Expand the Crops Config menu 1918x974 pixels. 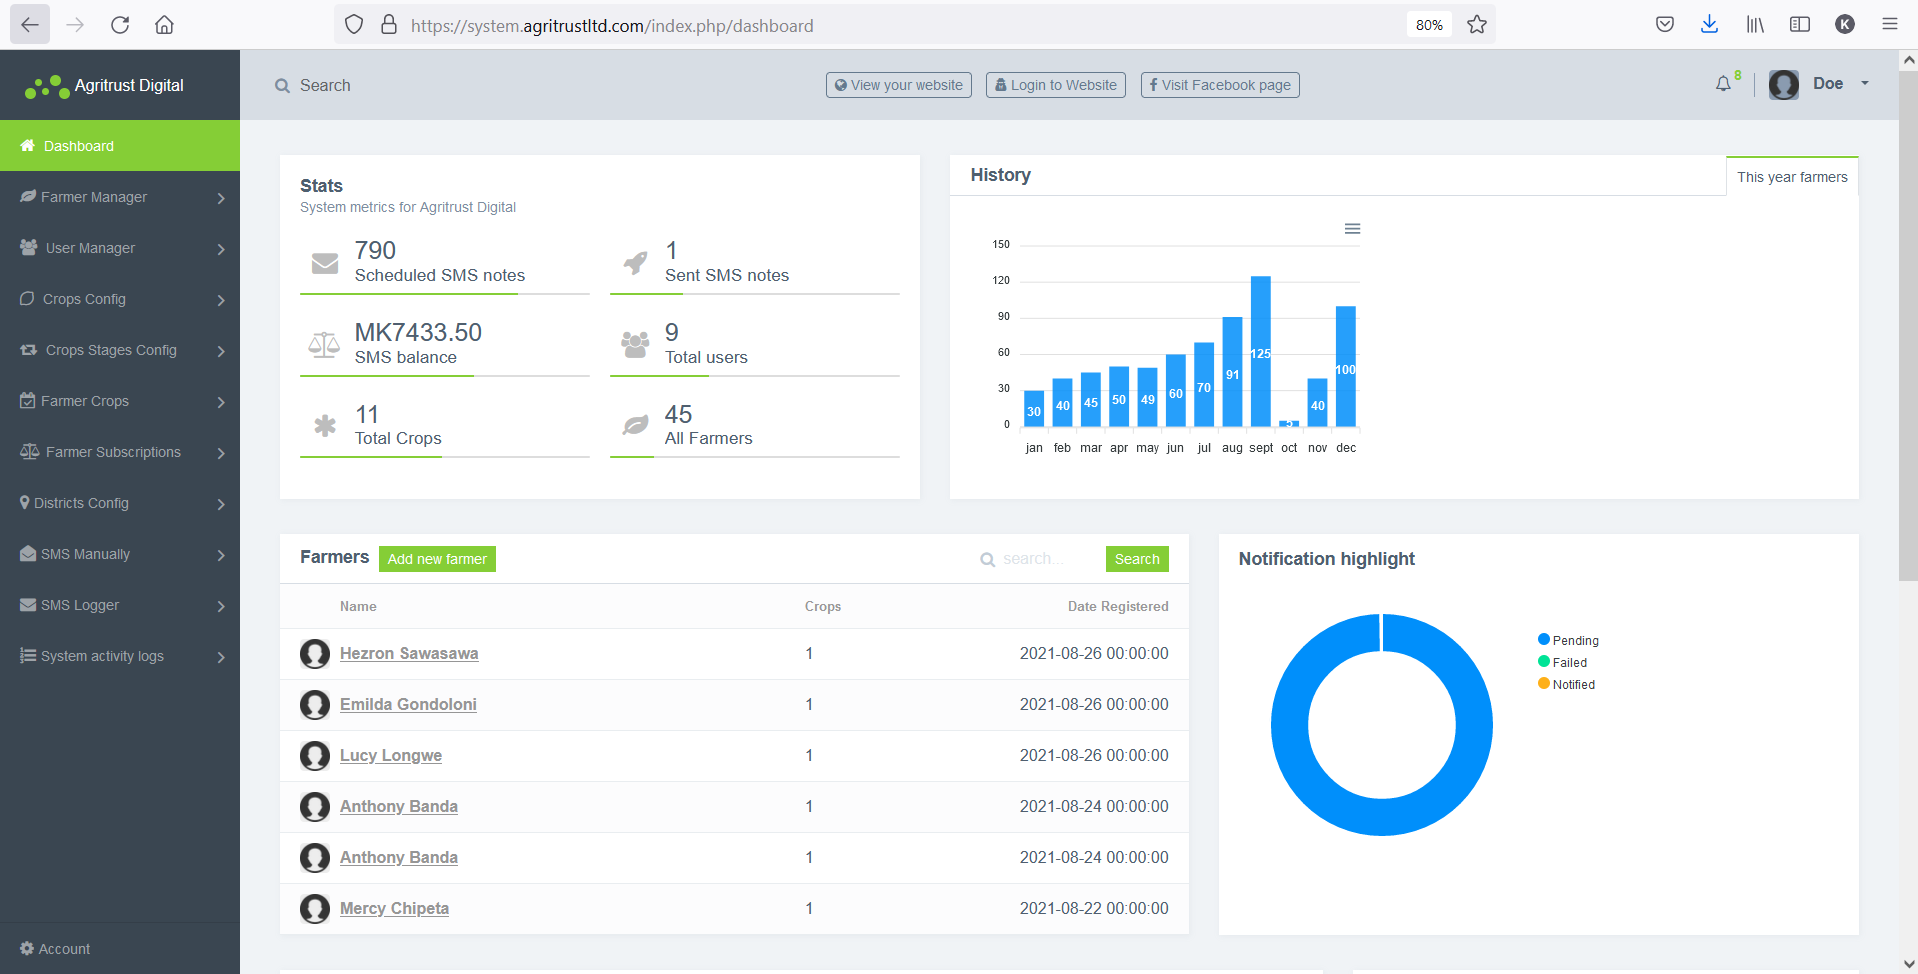120,299
